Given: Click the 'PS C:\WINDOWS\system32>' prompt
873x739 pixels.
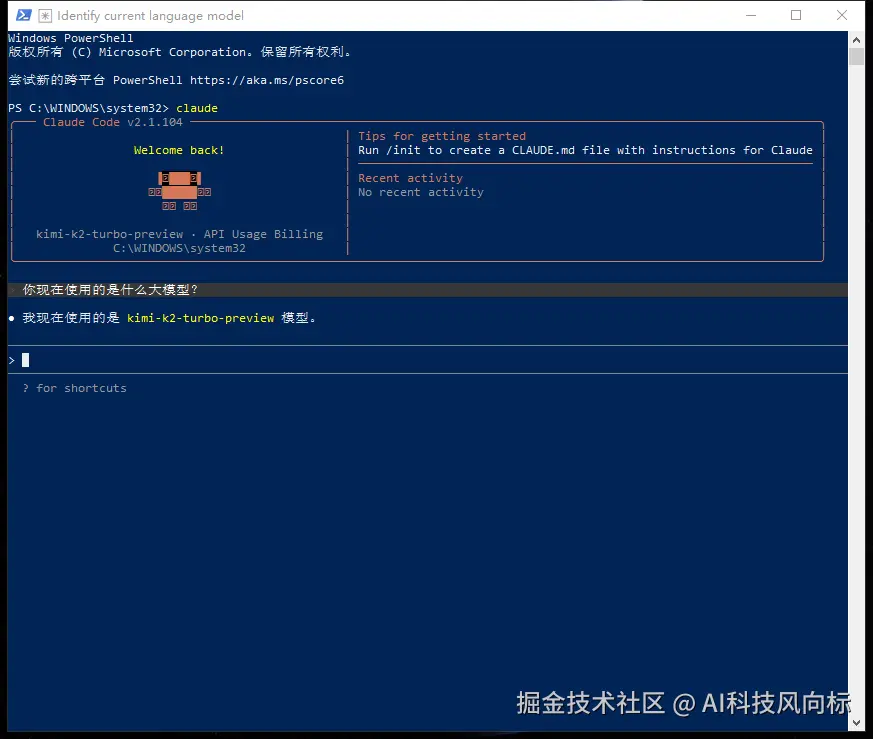Looking at the screenshot, I should click(88, 108).
